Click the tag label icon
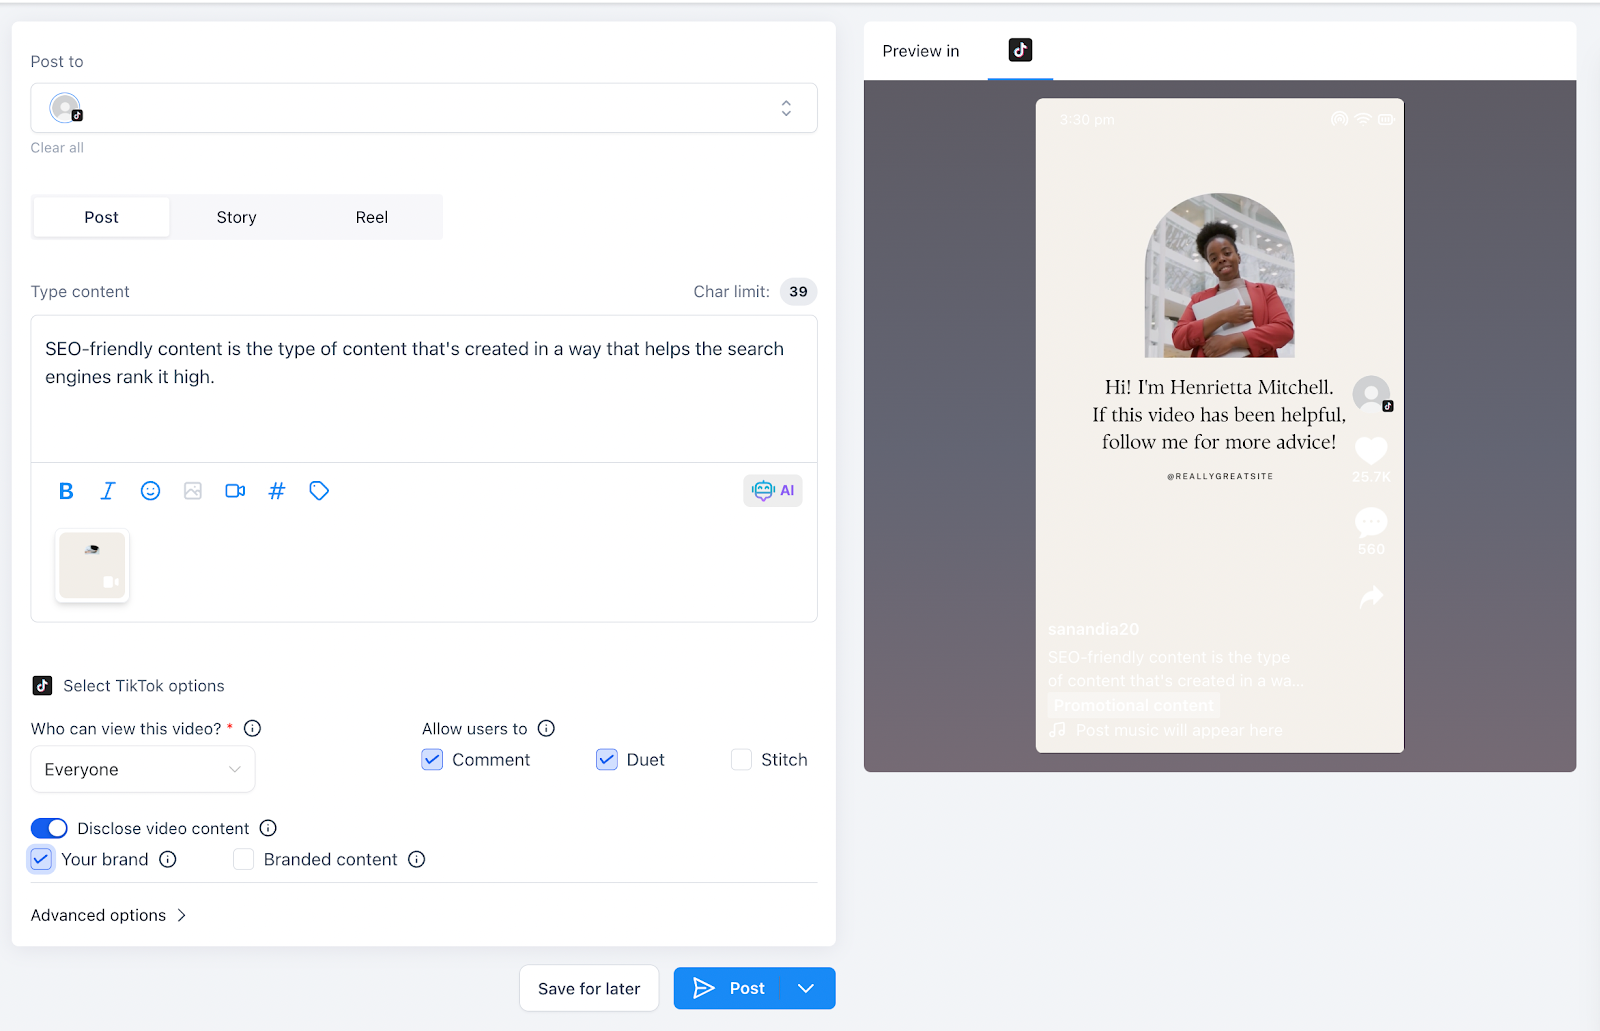This screenshot has height=1031, width=1600. [x=319, y=491]
